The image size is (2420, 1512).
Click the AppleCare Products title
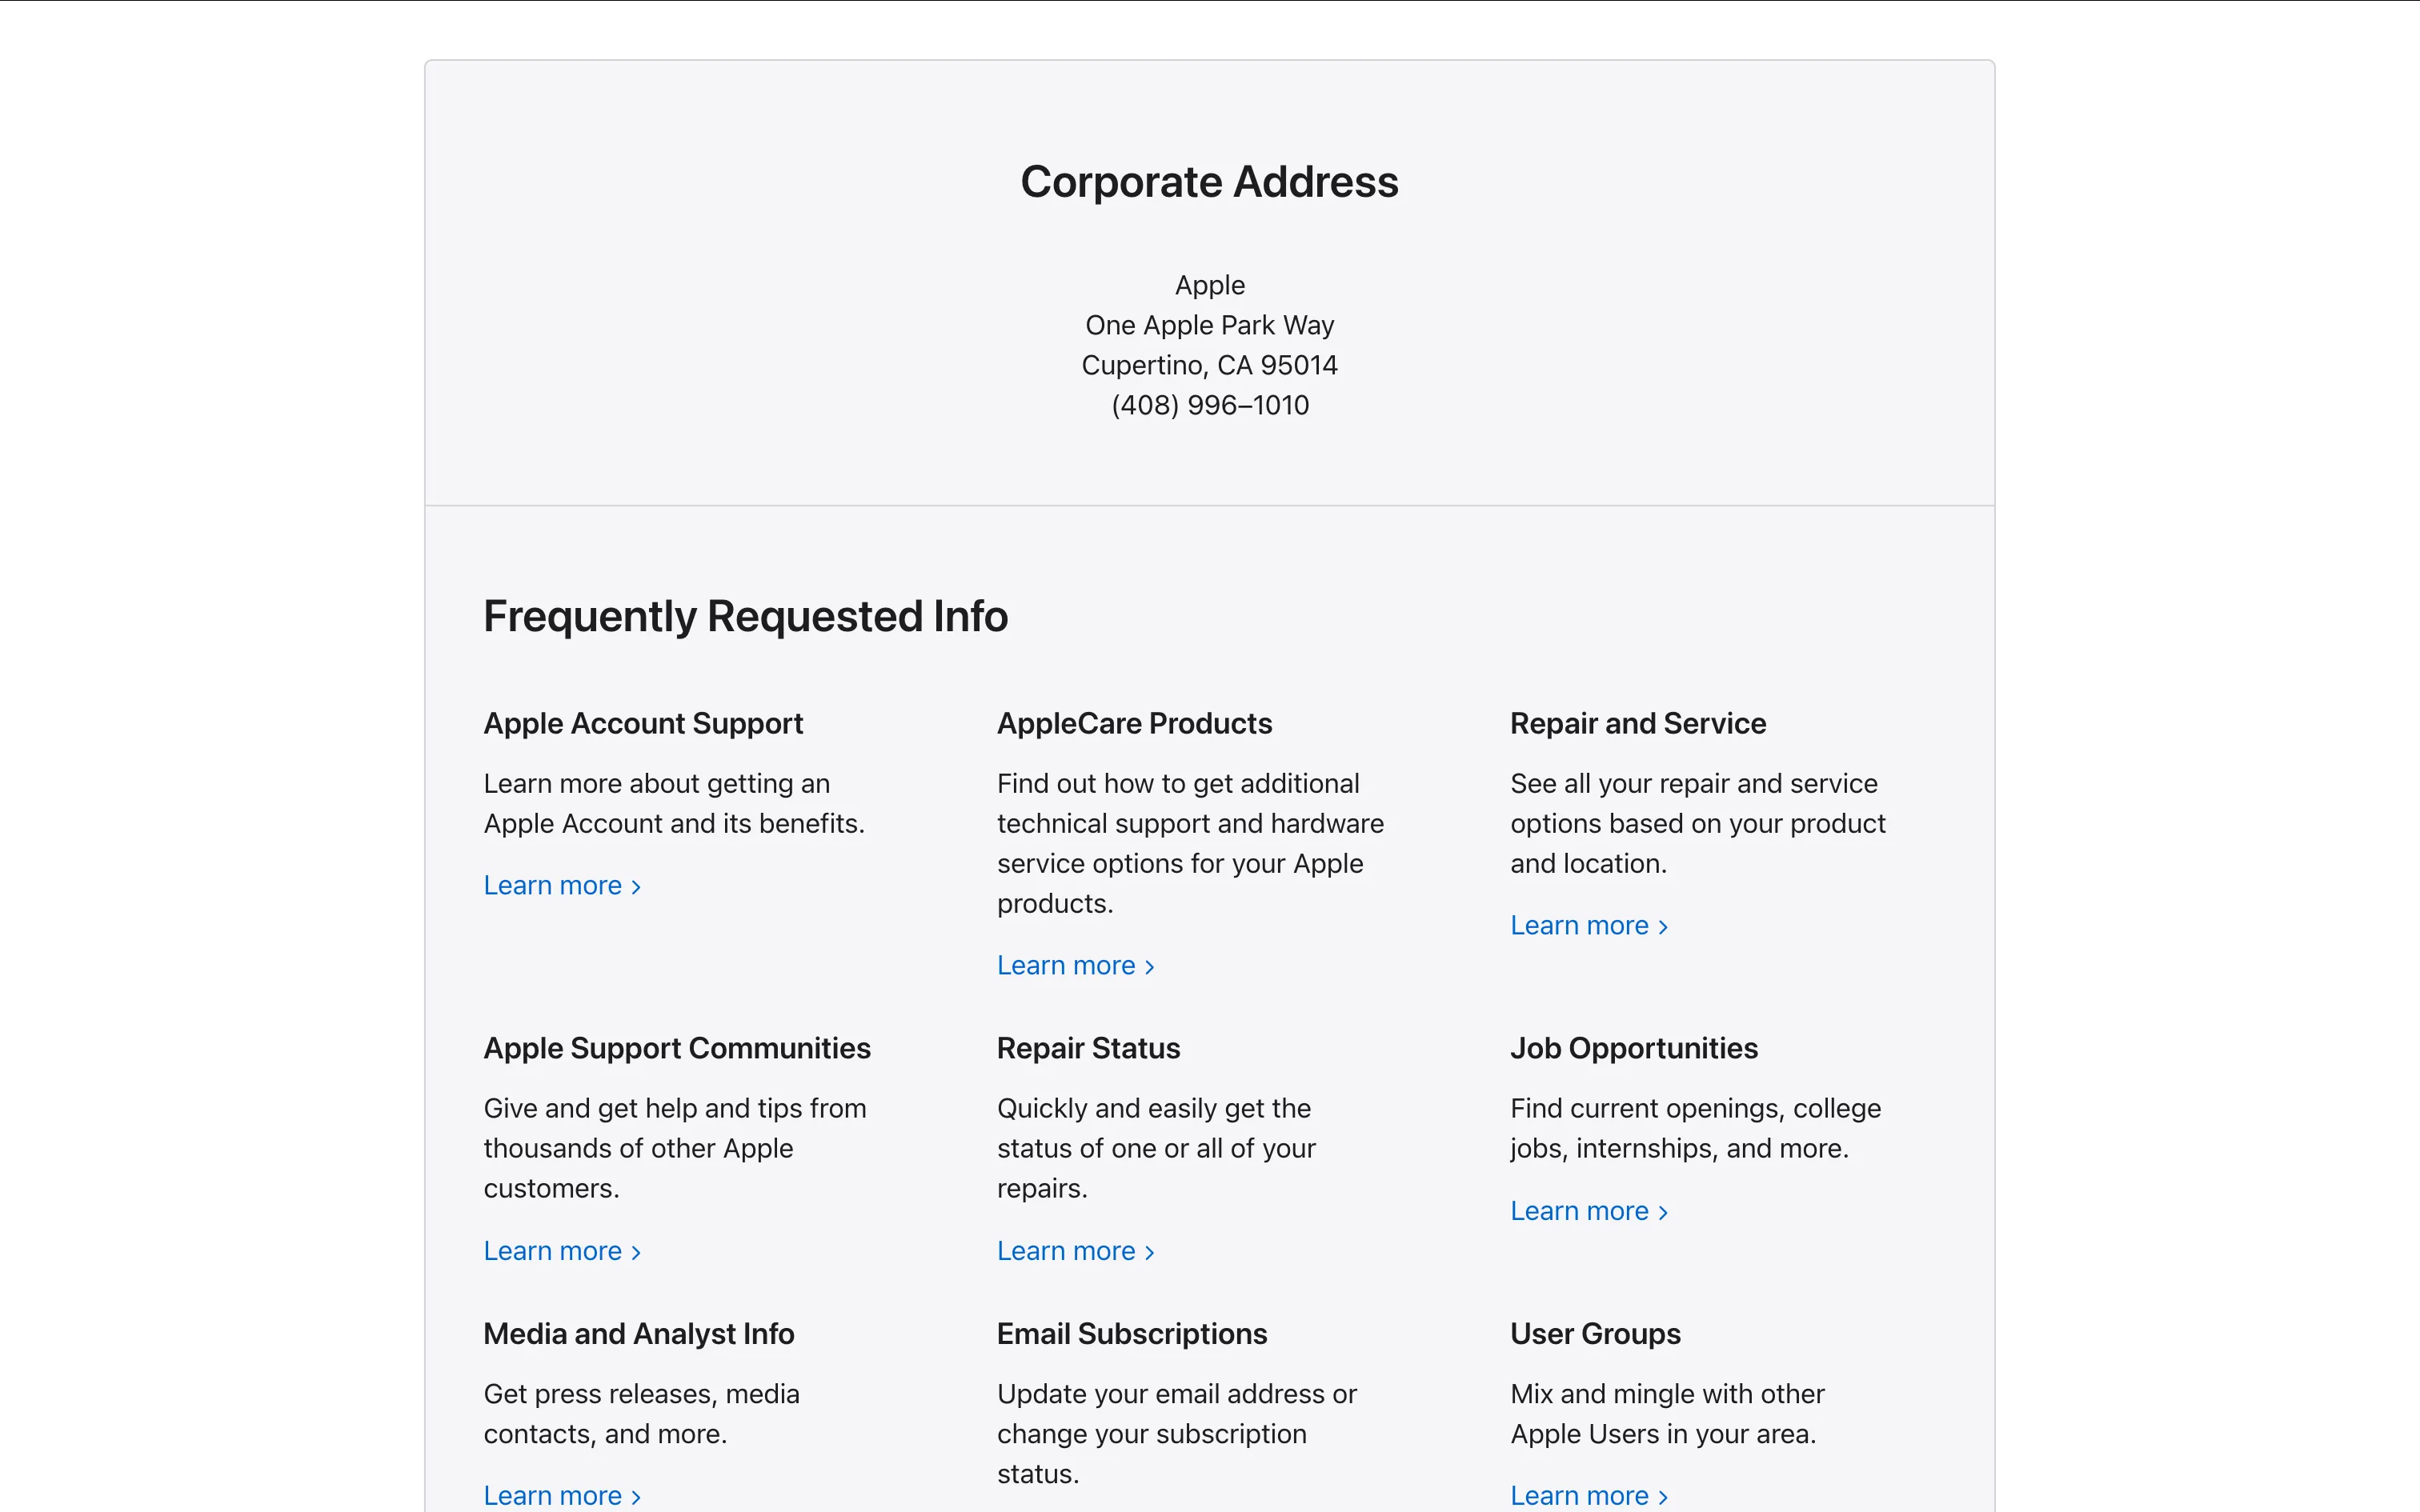coord(1134,723)
